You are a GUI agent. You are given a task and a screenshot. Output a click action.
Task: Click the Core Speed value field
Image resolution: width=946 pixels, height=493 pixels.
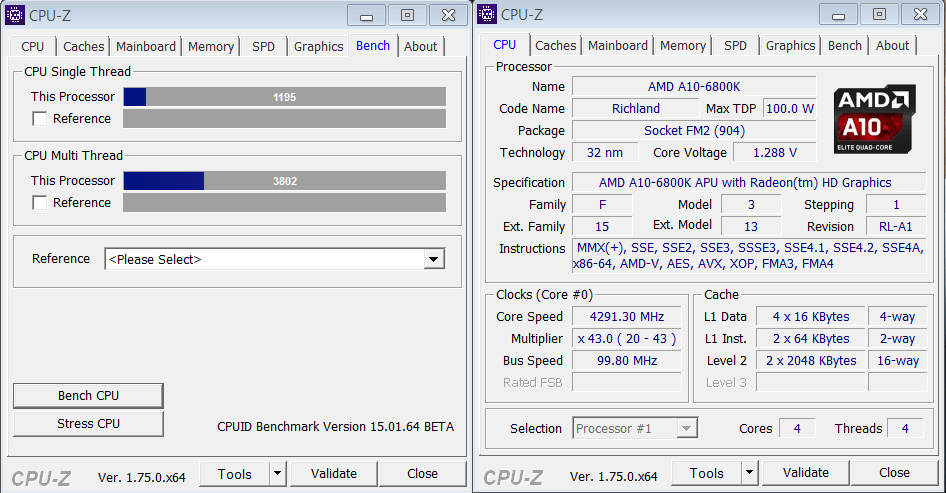coord(626,317)
